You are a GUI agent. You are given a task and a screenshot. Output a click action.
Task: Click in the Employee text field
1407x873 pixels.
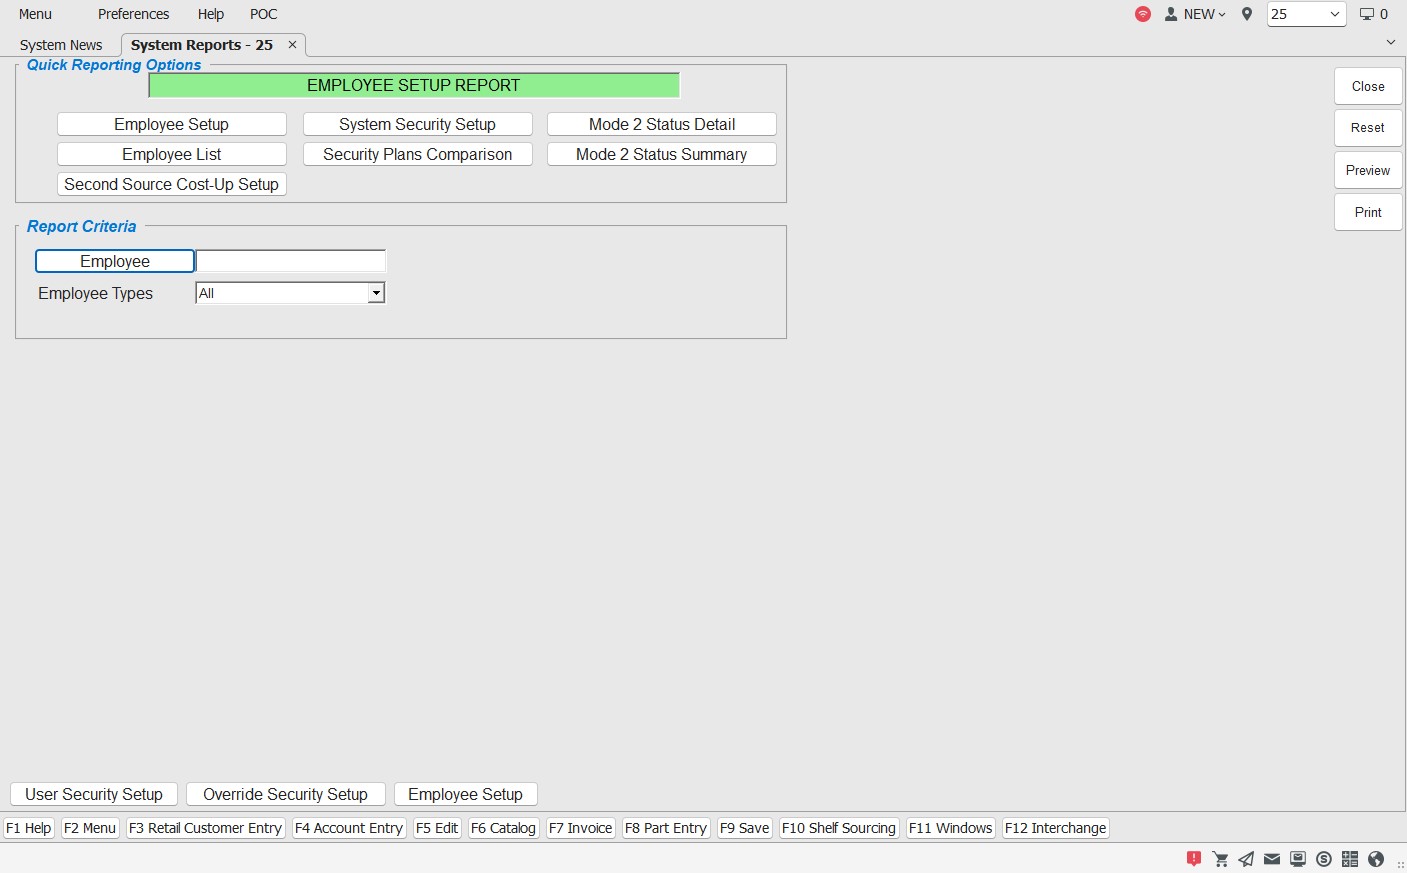(290, 261)
